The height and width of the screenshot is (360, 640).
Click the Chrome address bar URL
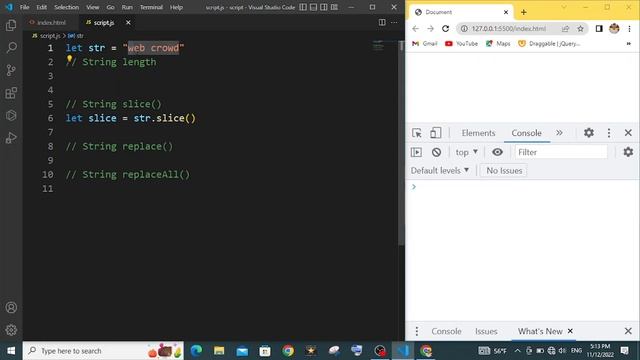pos(509,29)
